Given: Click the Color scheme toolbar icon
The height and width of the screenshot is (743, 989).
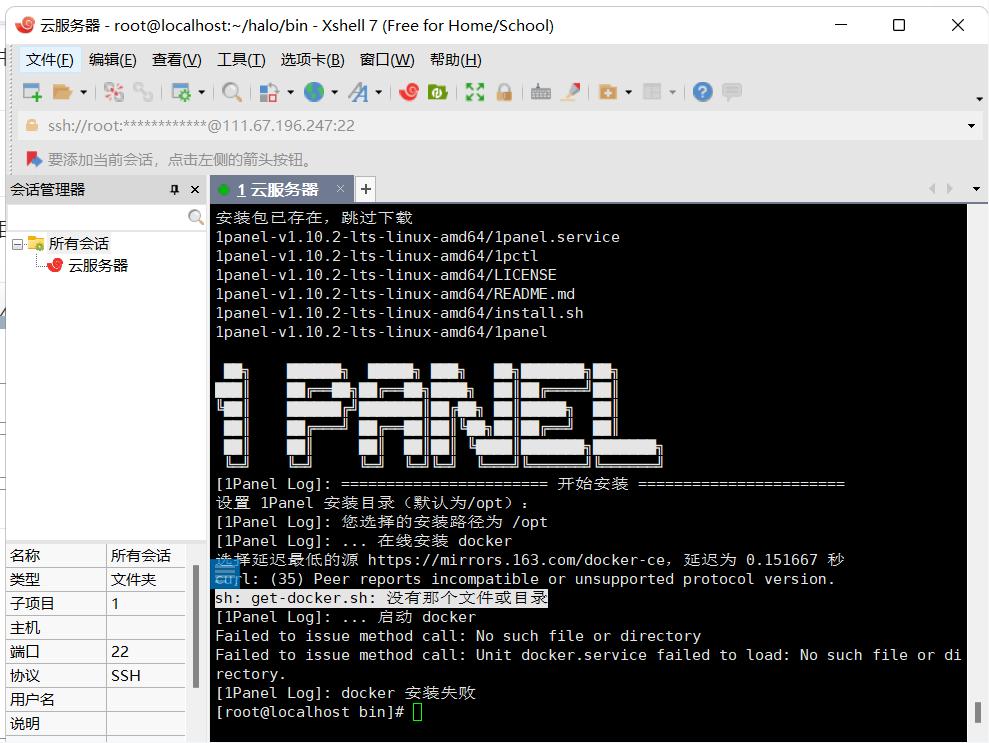Looking at the screenshot, I should [x=269, y=92].
